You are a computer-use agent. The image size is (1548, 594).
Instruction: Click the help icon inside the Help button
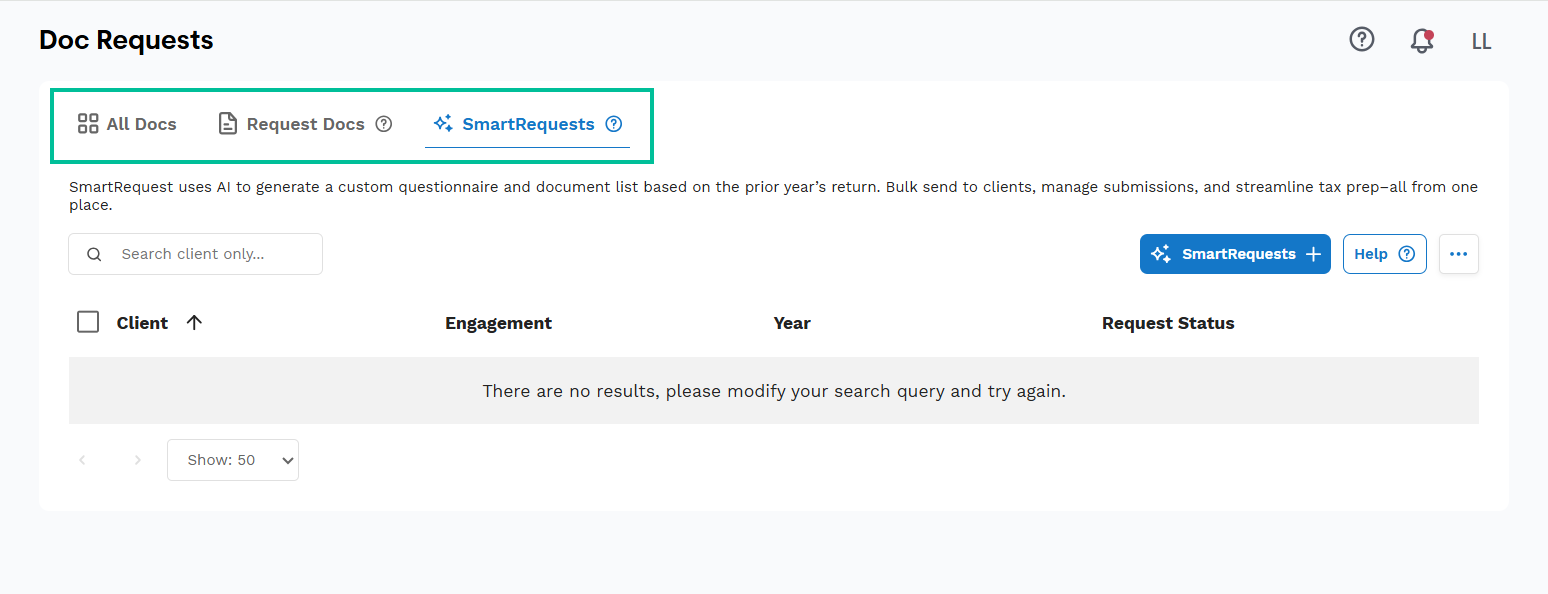(1407, 254)
